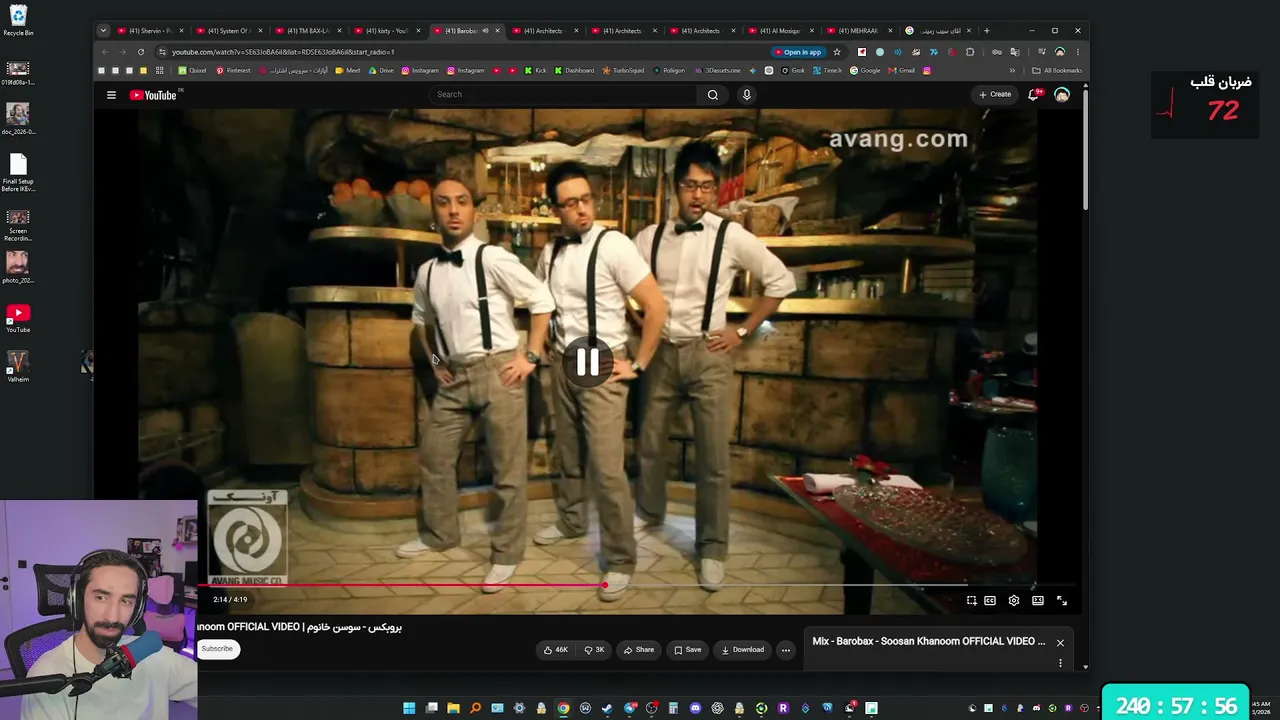Expand hidden bookmarks chevron

[x=1012, y=71]
